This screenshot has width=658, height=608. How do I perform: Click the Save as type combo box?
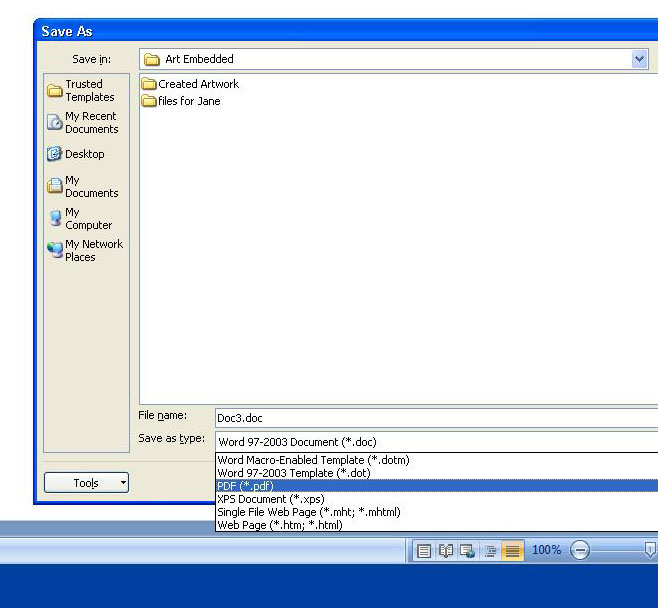click(436, 442)
